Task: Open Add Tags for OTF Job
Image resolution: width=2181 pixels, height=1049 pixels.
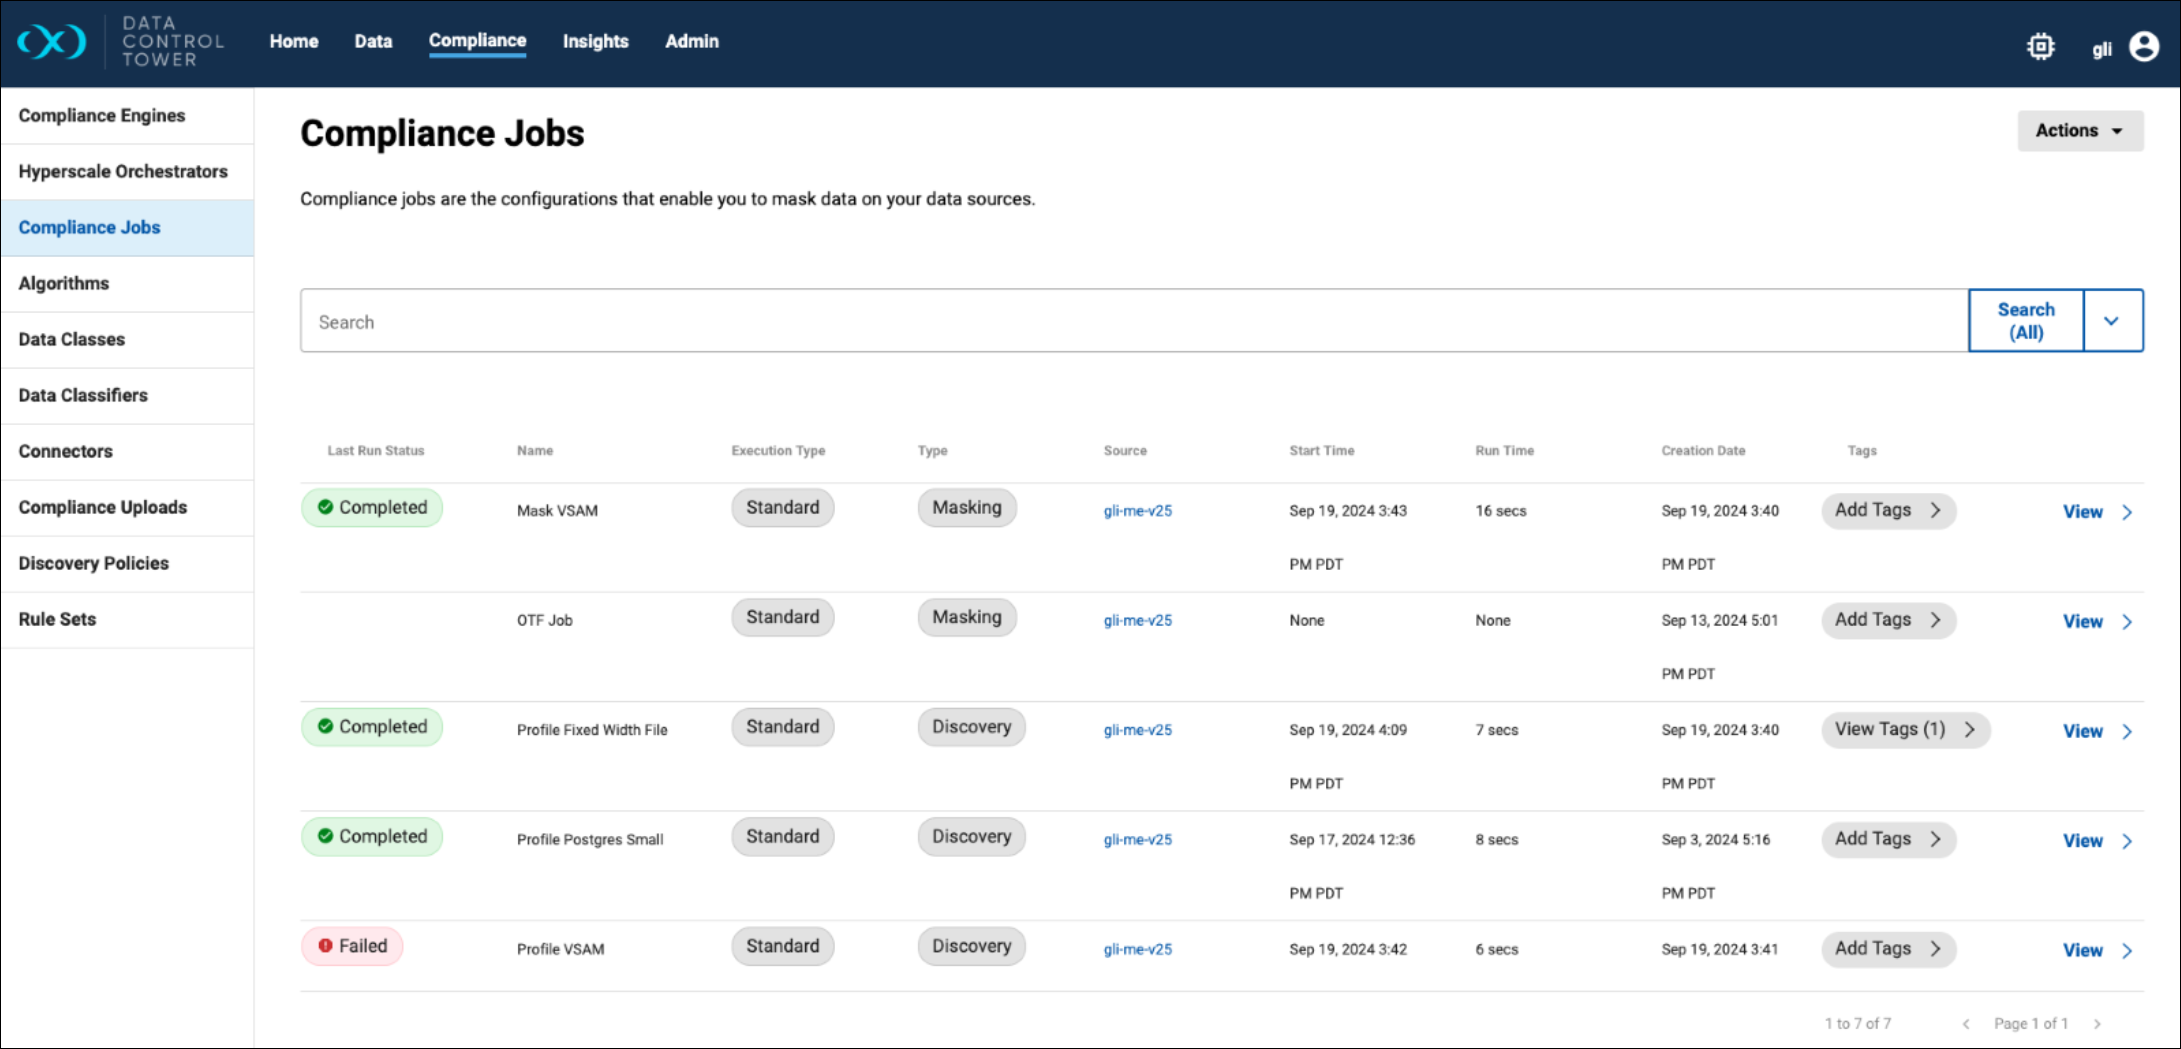Action: [x=1887, y=620]
